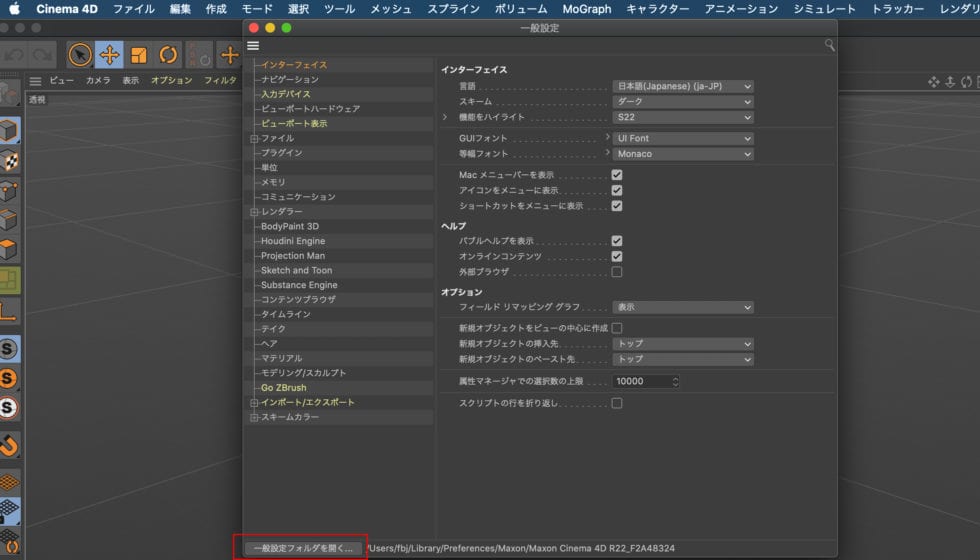980x560 pixels.
Task: Expand the スキームカラー tree node
Action: (254, 418)
